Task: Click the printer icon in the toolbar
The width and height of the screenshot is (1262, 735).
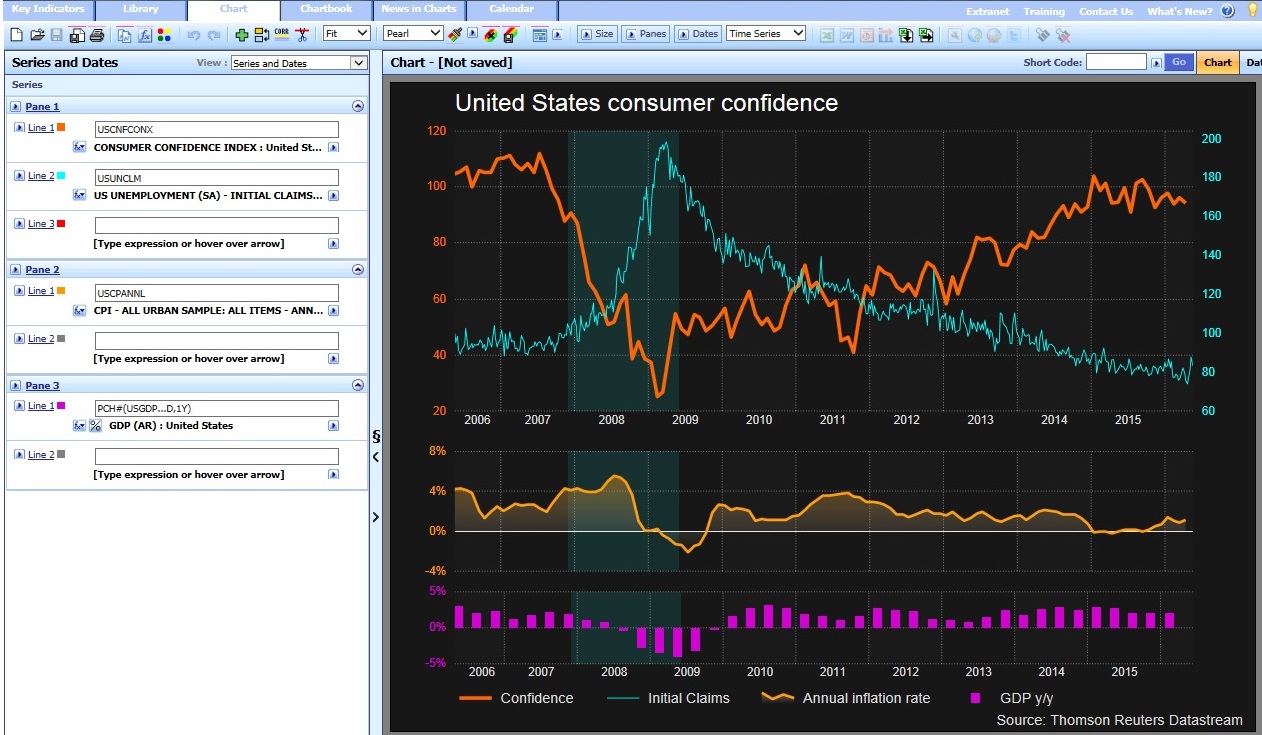Action: tap(97, 35)
